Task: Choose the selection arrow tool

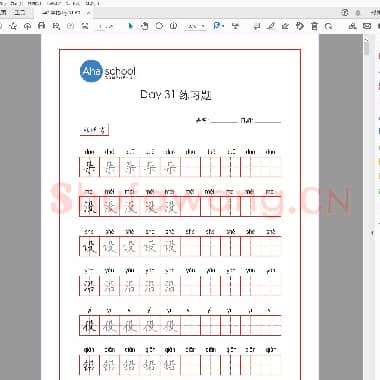Action: [x=130, y=26]
